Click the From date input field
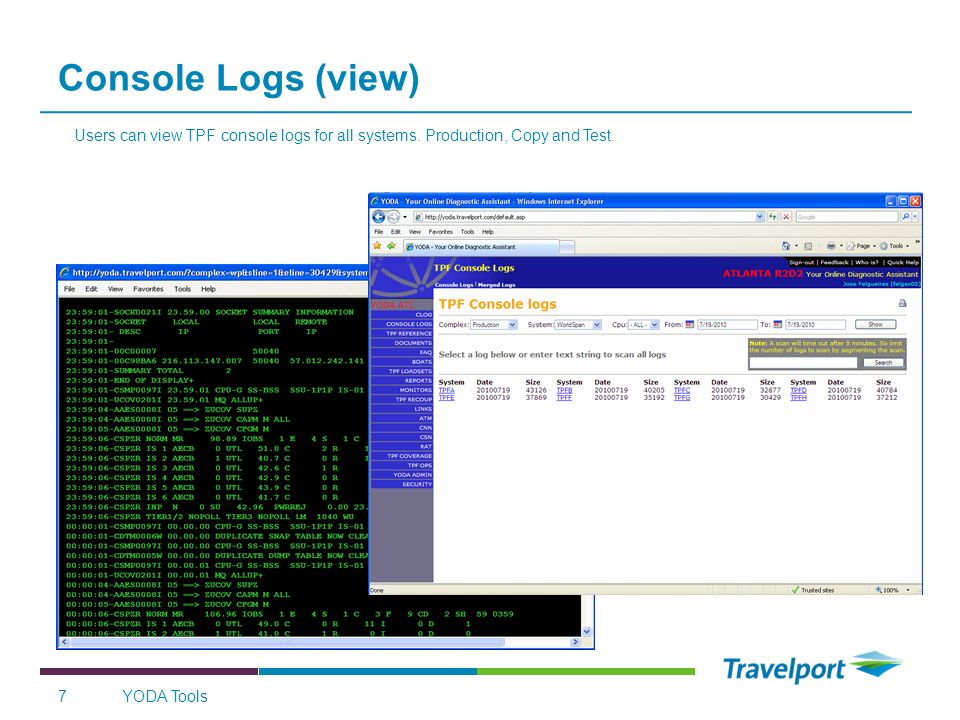 (727, 324)
